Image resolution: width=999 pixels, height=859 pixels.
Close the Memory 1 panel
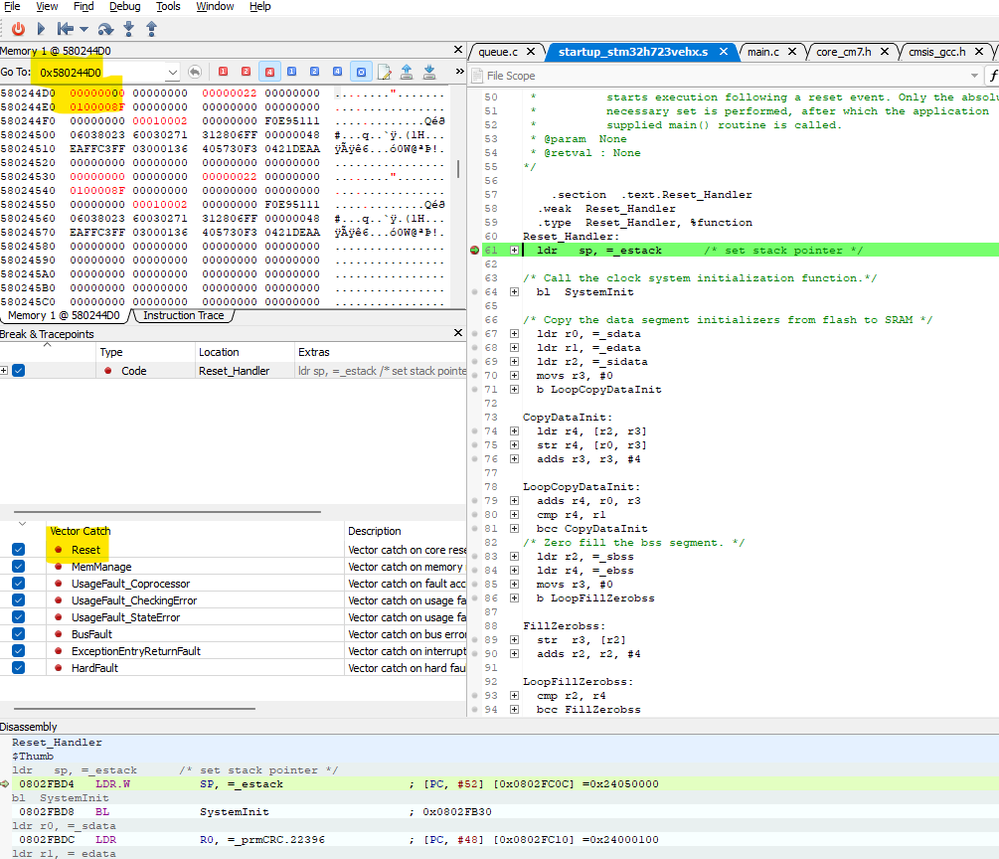pos(458,50)
